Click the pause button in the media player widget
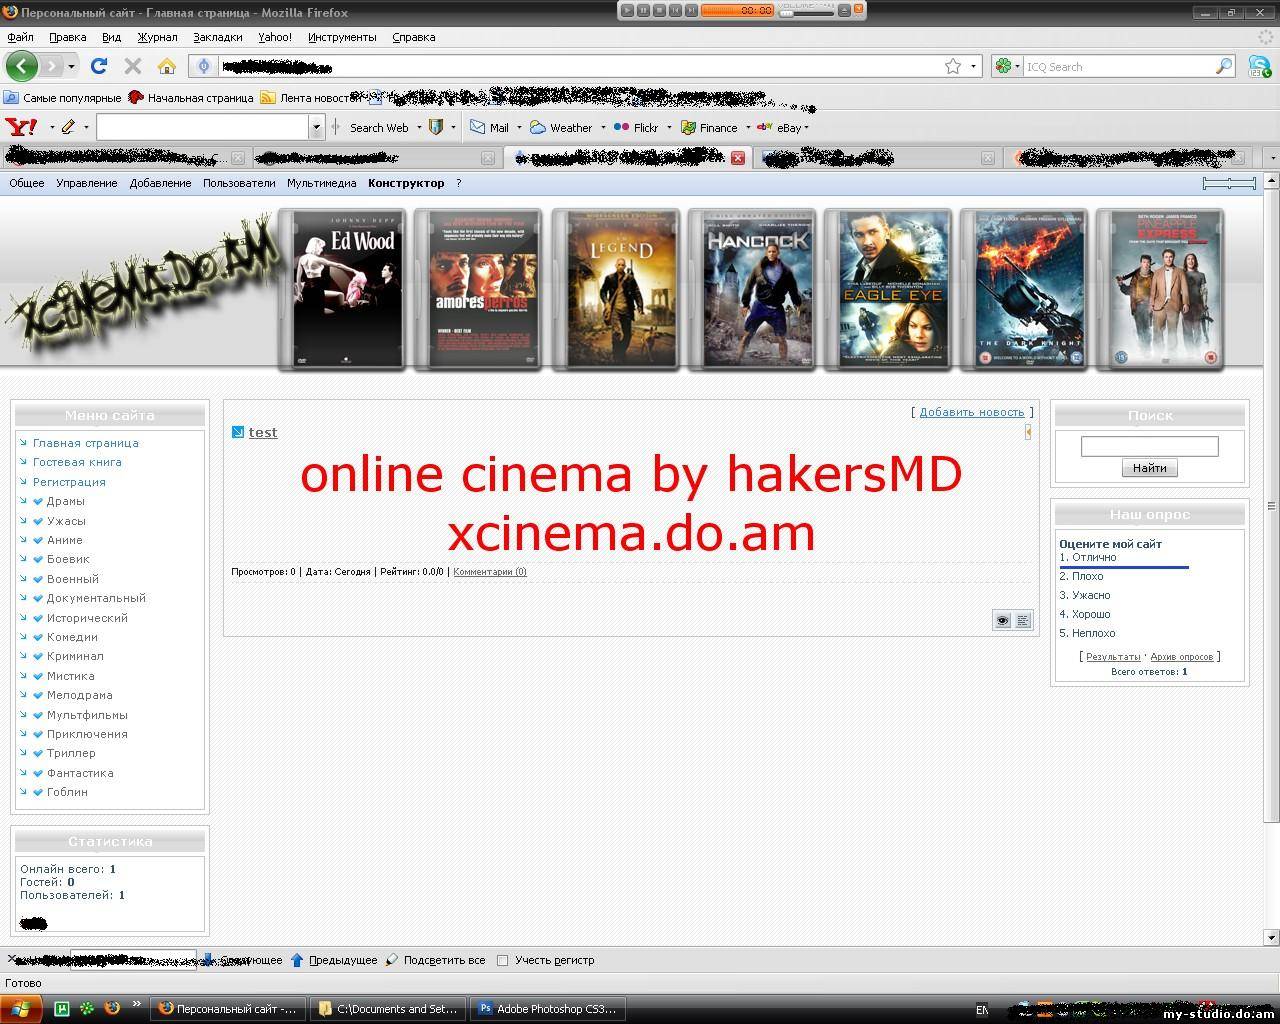 (x=643, y=10)
